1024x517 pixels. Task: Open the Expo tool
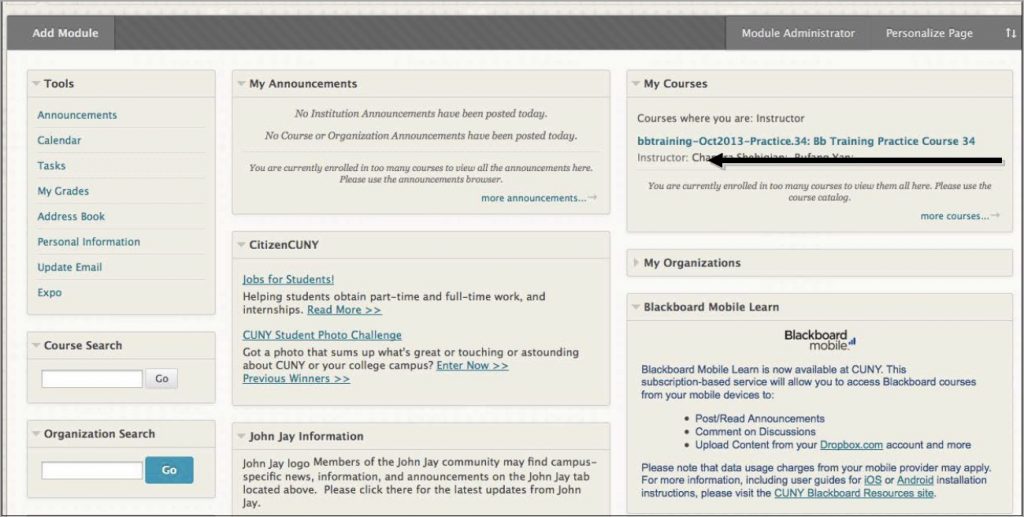pyautogui.click(x=49, y=292)
